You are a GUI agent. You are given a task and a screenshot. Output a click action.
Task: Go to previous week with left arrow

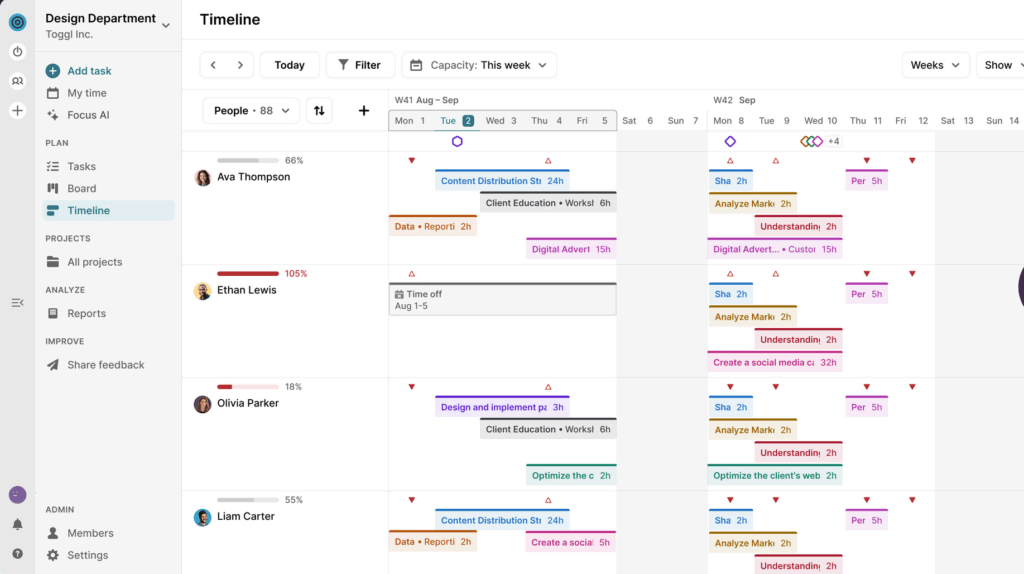coord(213,65)
